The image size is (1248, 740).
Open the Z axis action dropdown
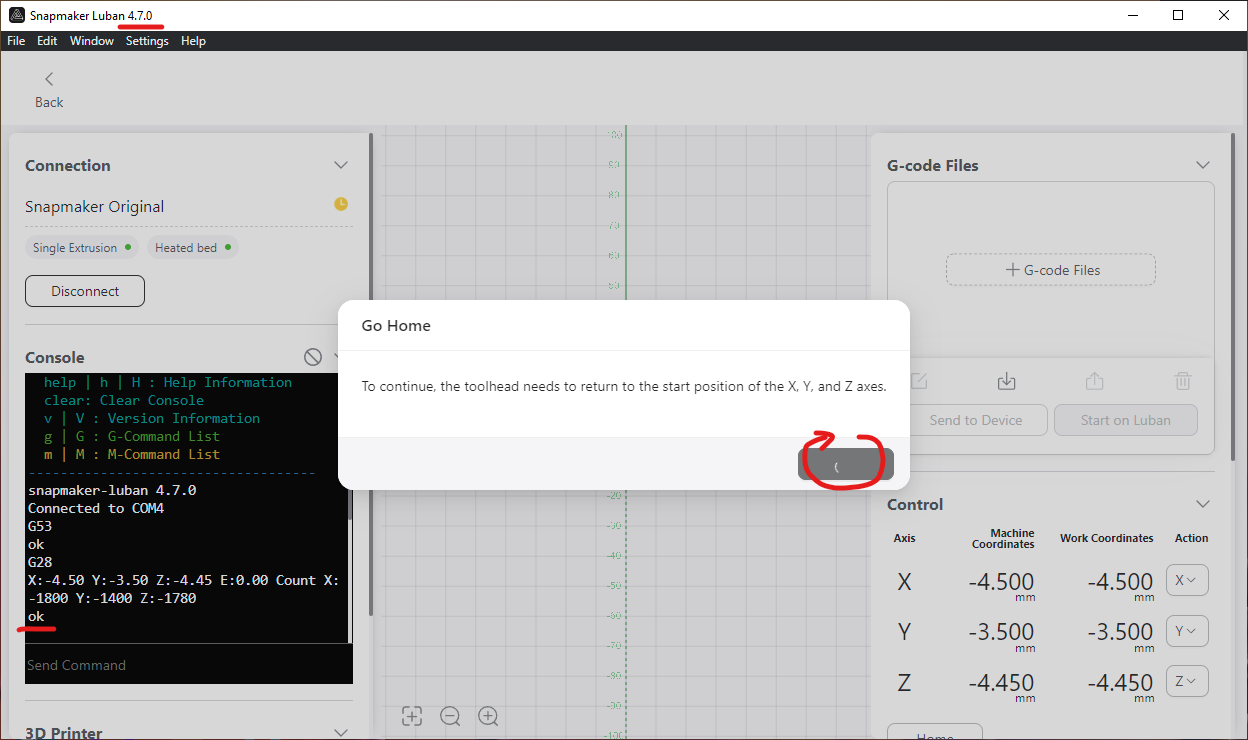[1187, 681]
